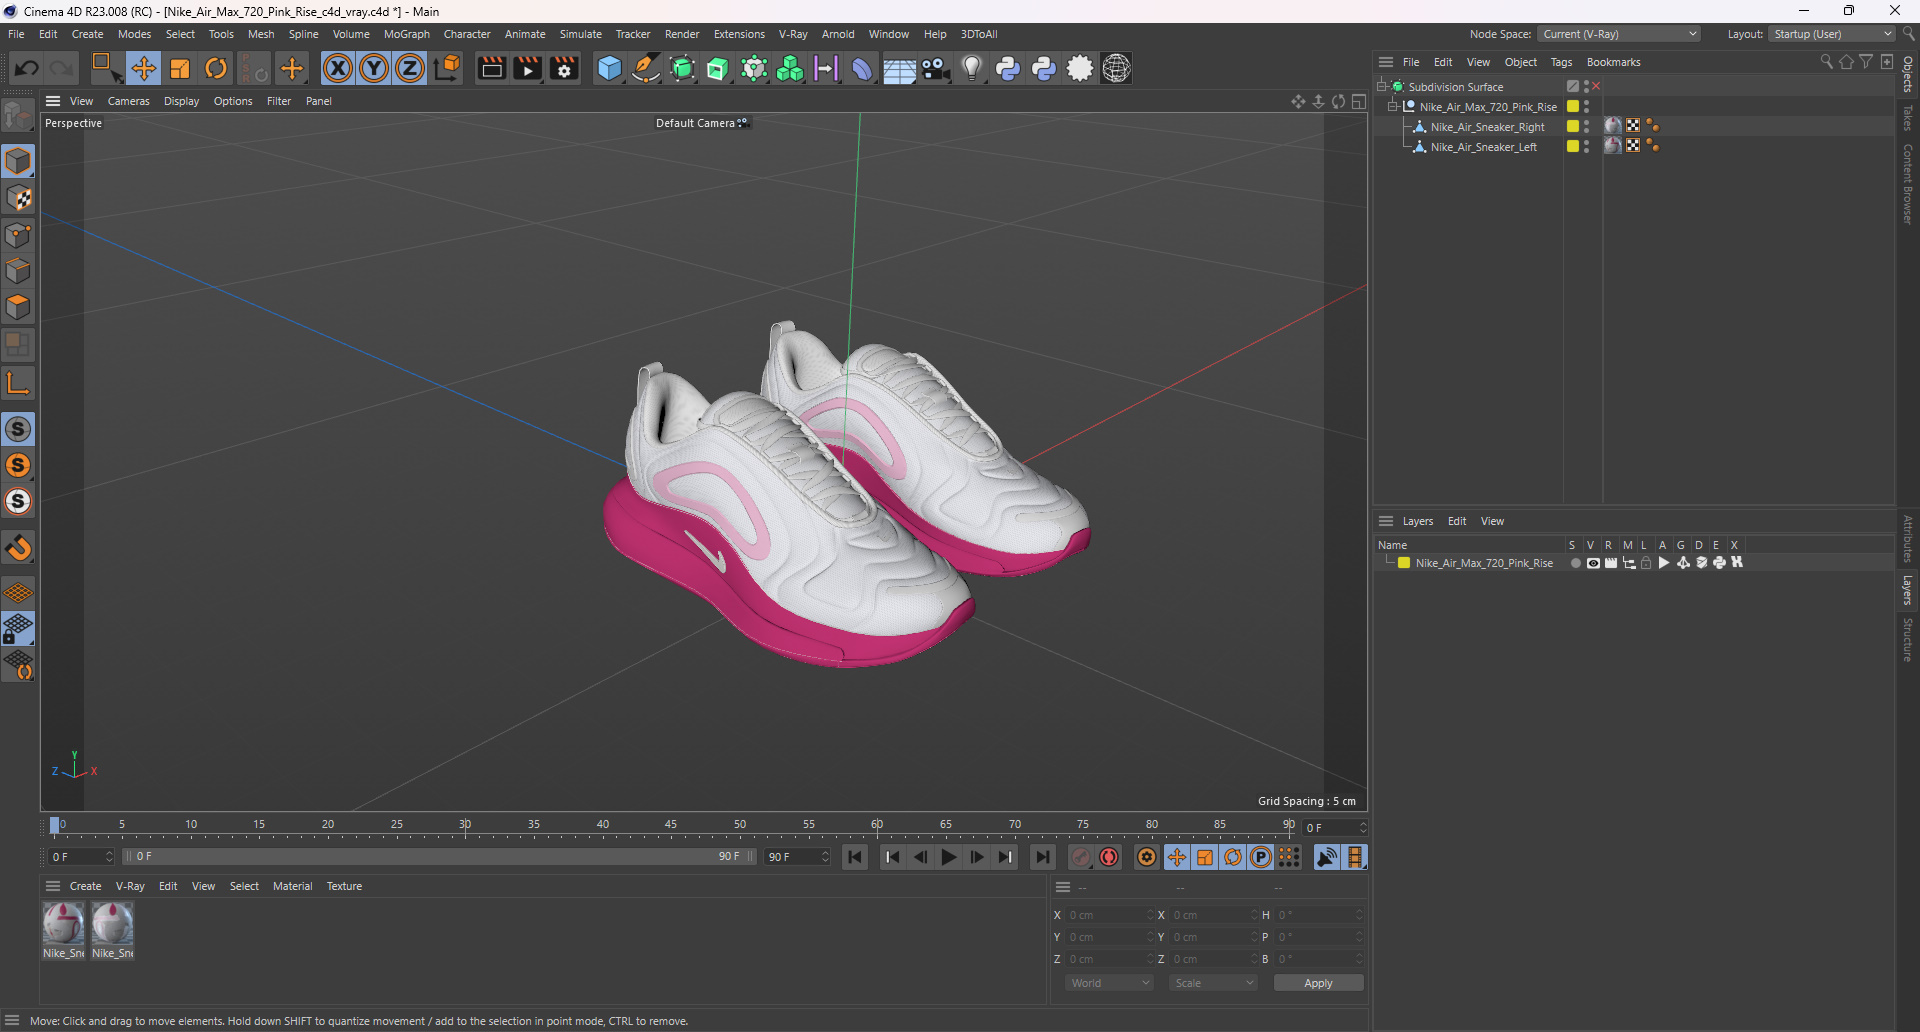The height and width of the screenshot is (1032, 1920).
Task: Click the Apply button
Action: (x=1318, y=983)
